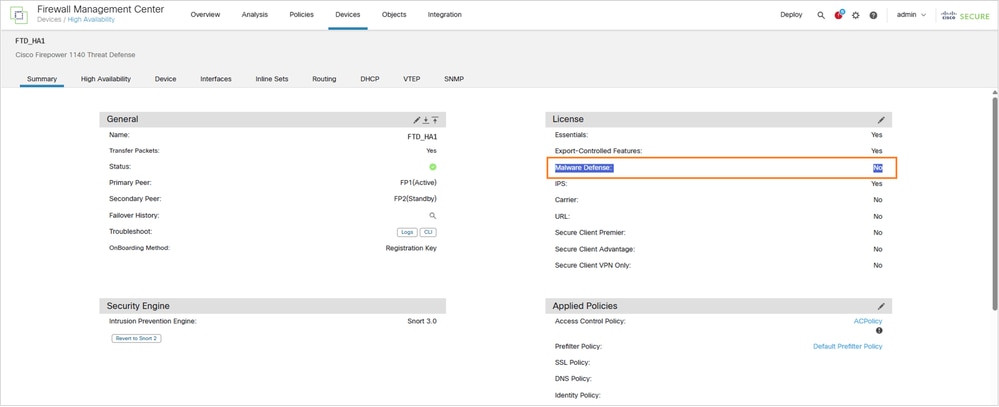This screenshot has width=999, height=407.
Task: Click the Registration Key onboarding value
Action: coord(412,248)
